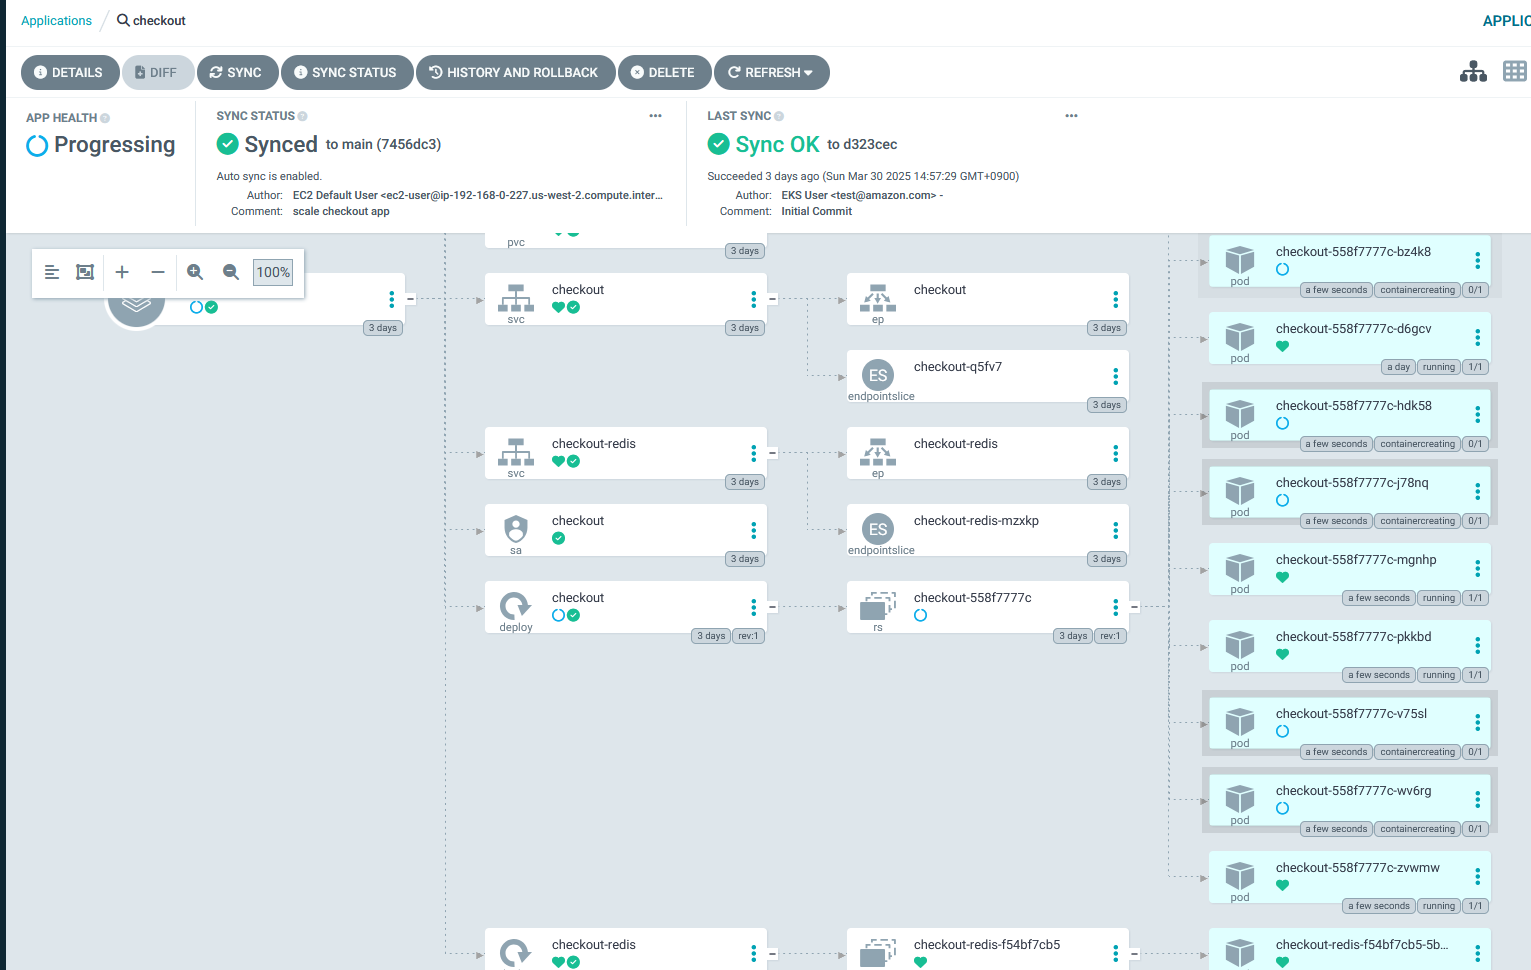Image resolution: width=1531 pixels, height=970 pixels.
Task: Open Last Sync more options ellipsis
Action: [x=1071, y=116]
